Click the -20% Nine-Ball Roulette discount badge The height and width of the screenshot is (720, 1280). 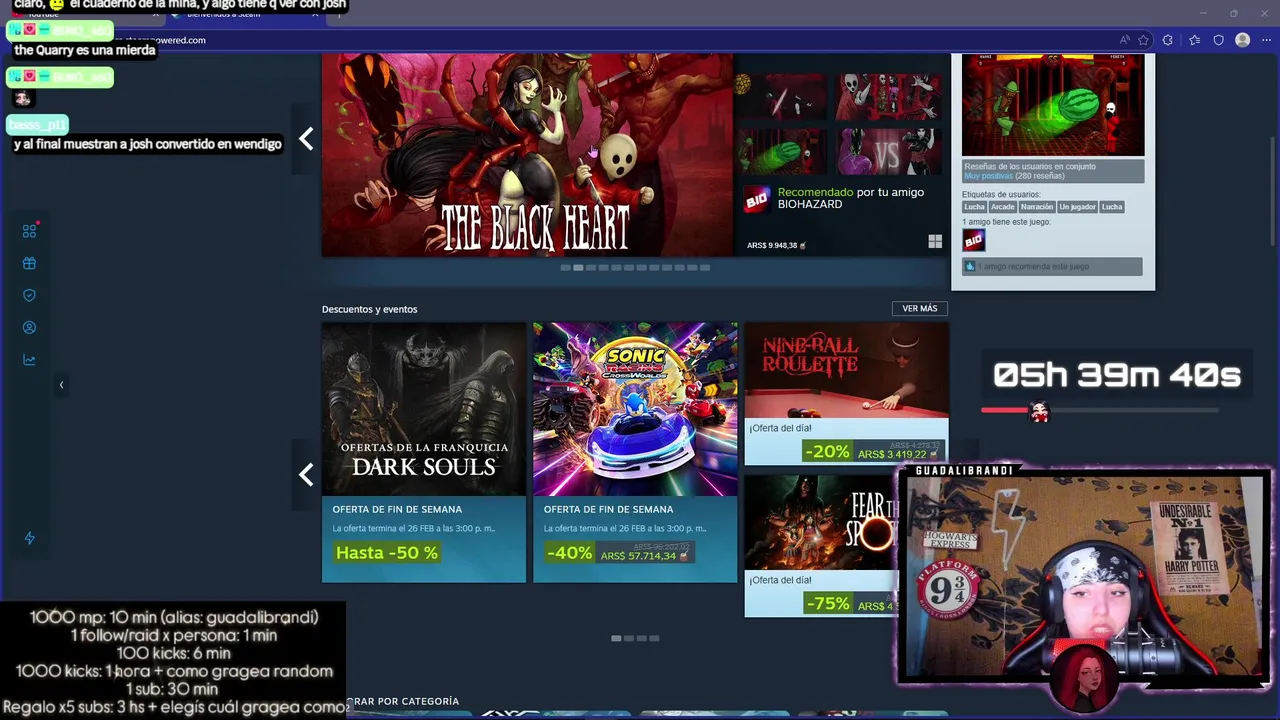[x=828, y=452]
